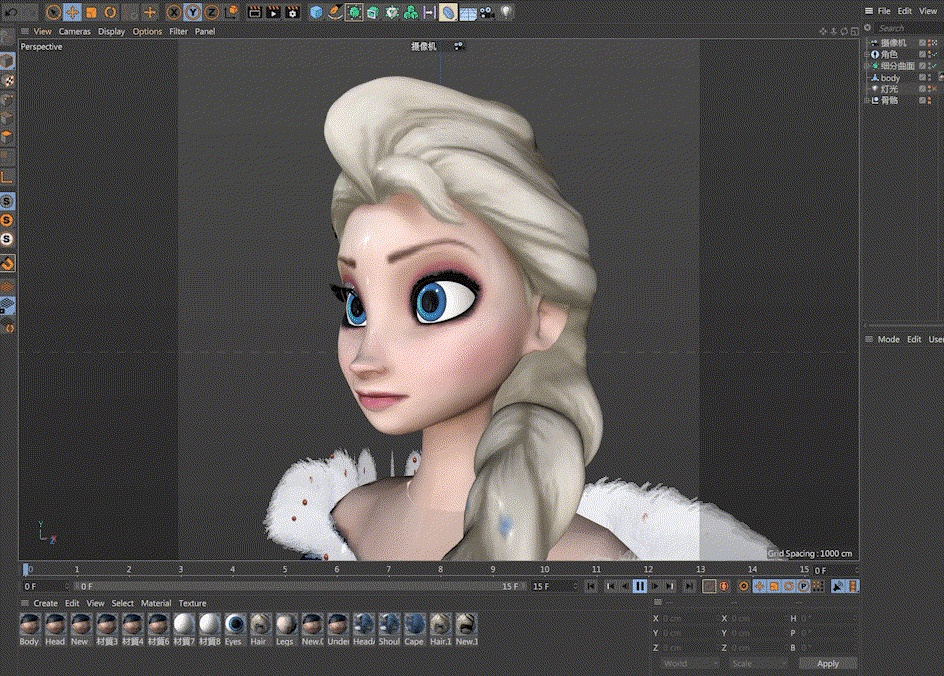This screenshot has width=944, height=676.
Task: Select the 灯光 light object
Action: click(889, 89)
